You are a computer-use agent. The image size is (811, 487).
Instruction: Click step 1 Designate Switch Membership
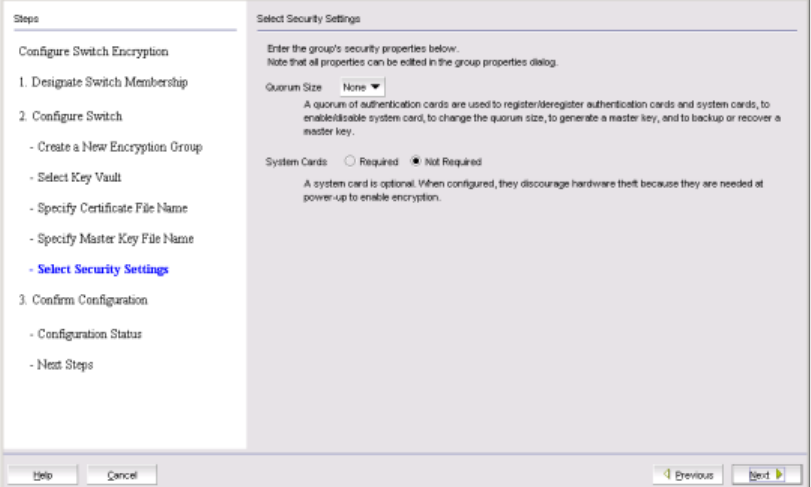pyautogui.click(x=103, y=82)
